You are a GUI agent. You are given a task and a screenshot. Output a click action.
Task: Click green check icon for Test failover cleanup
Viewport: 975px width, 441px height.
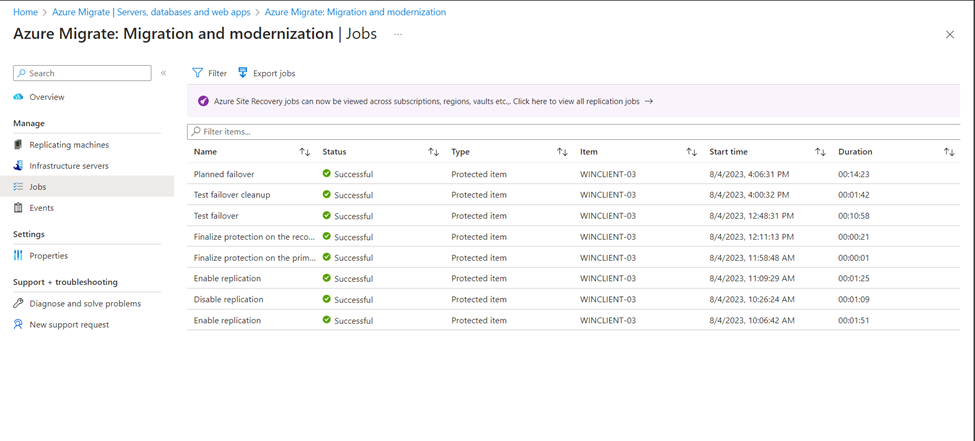(x=326, y=195)
